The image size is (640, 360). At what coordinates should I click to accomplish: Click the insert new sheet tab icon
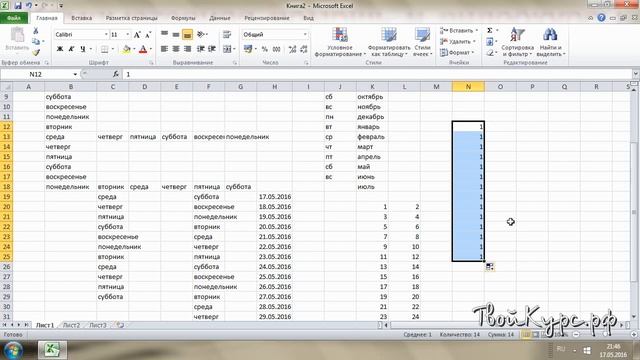(x=119, y=325)
